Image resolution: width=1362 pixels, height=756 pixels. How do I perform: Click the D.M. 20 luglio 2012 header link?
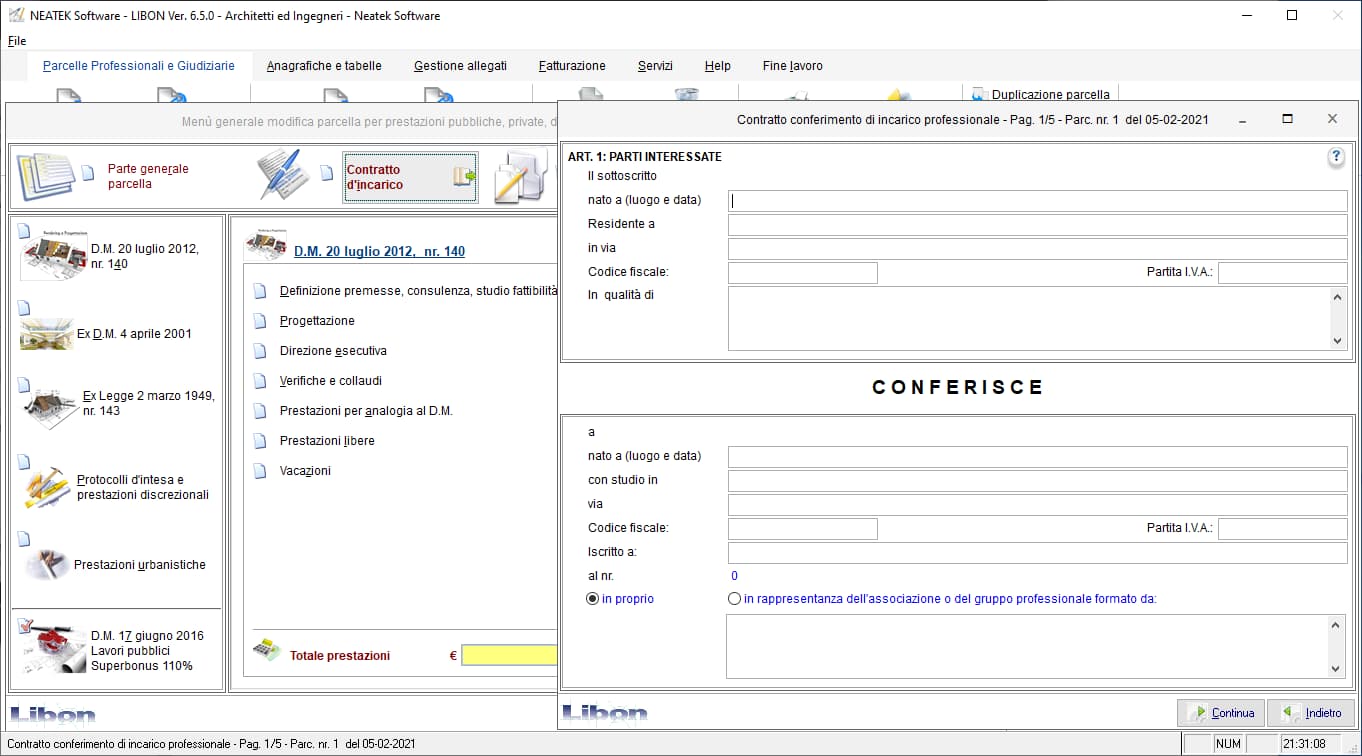pyautogui.click(x=379, y=252)
